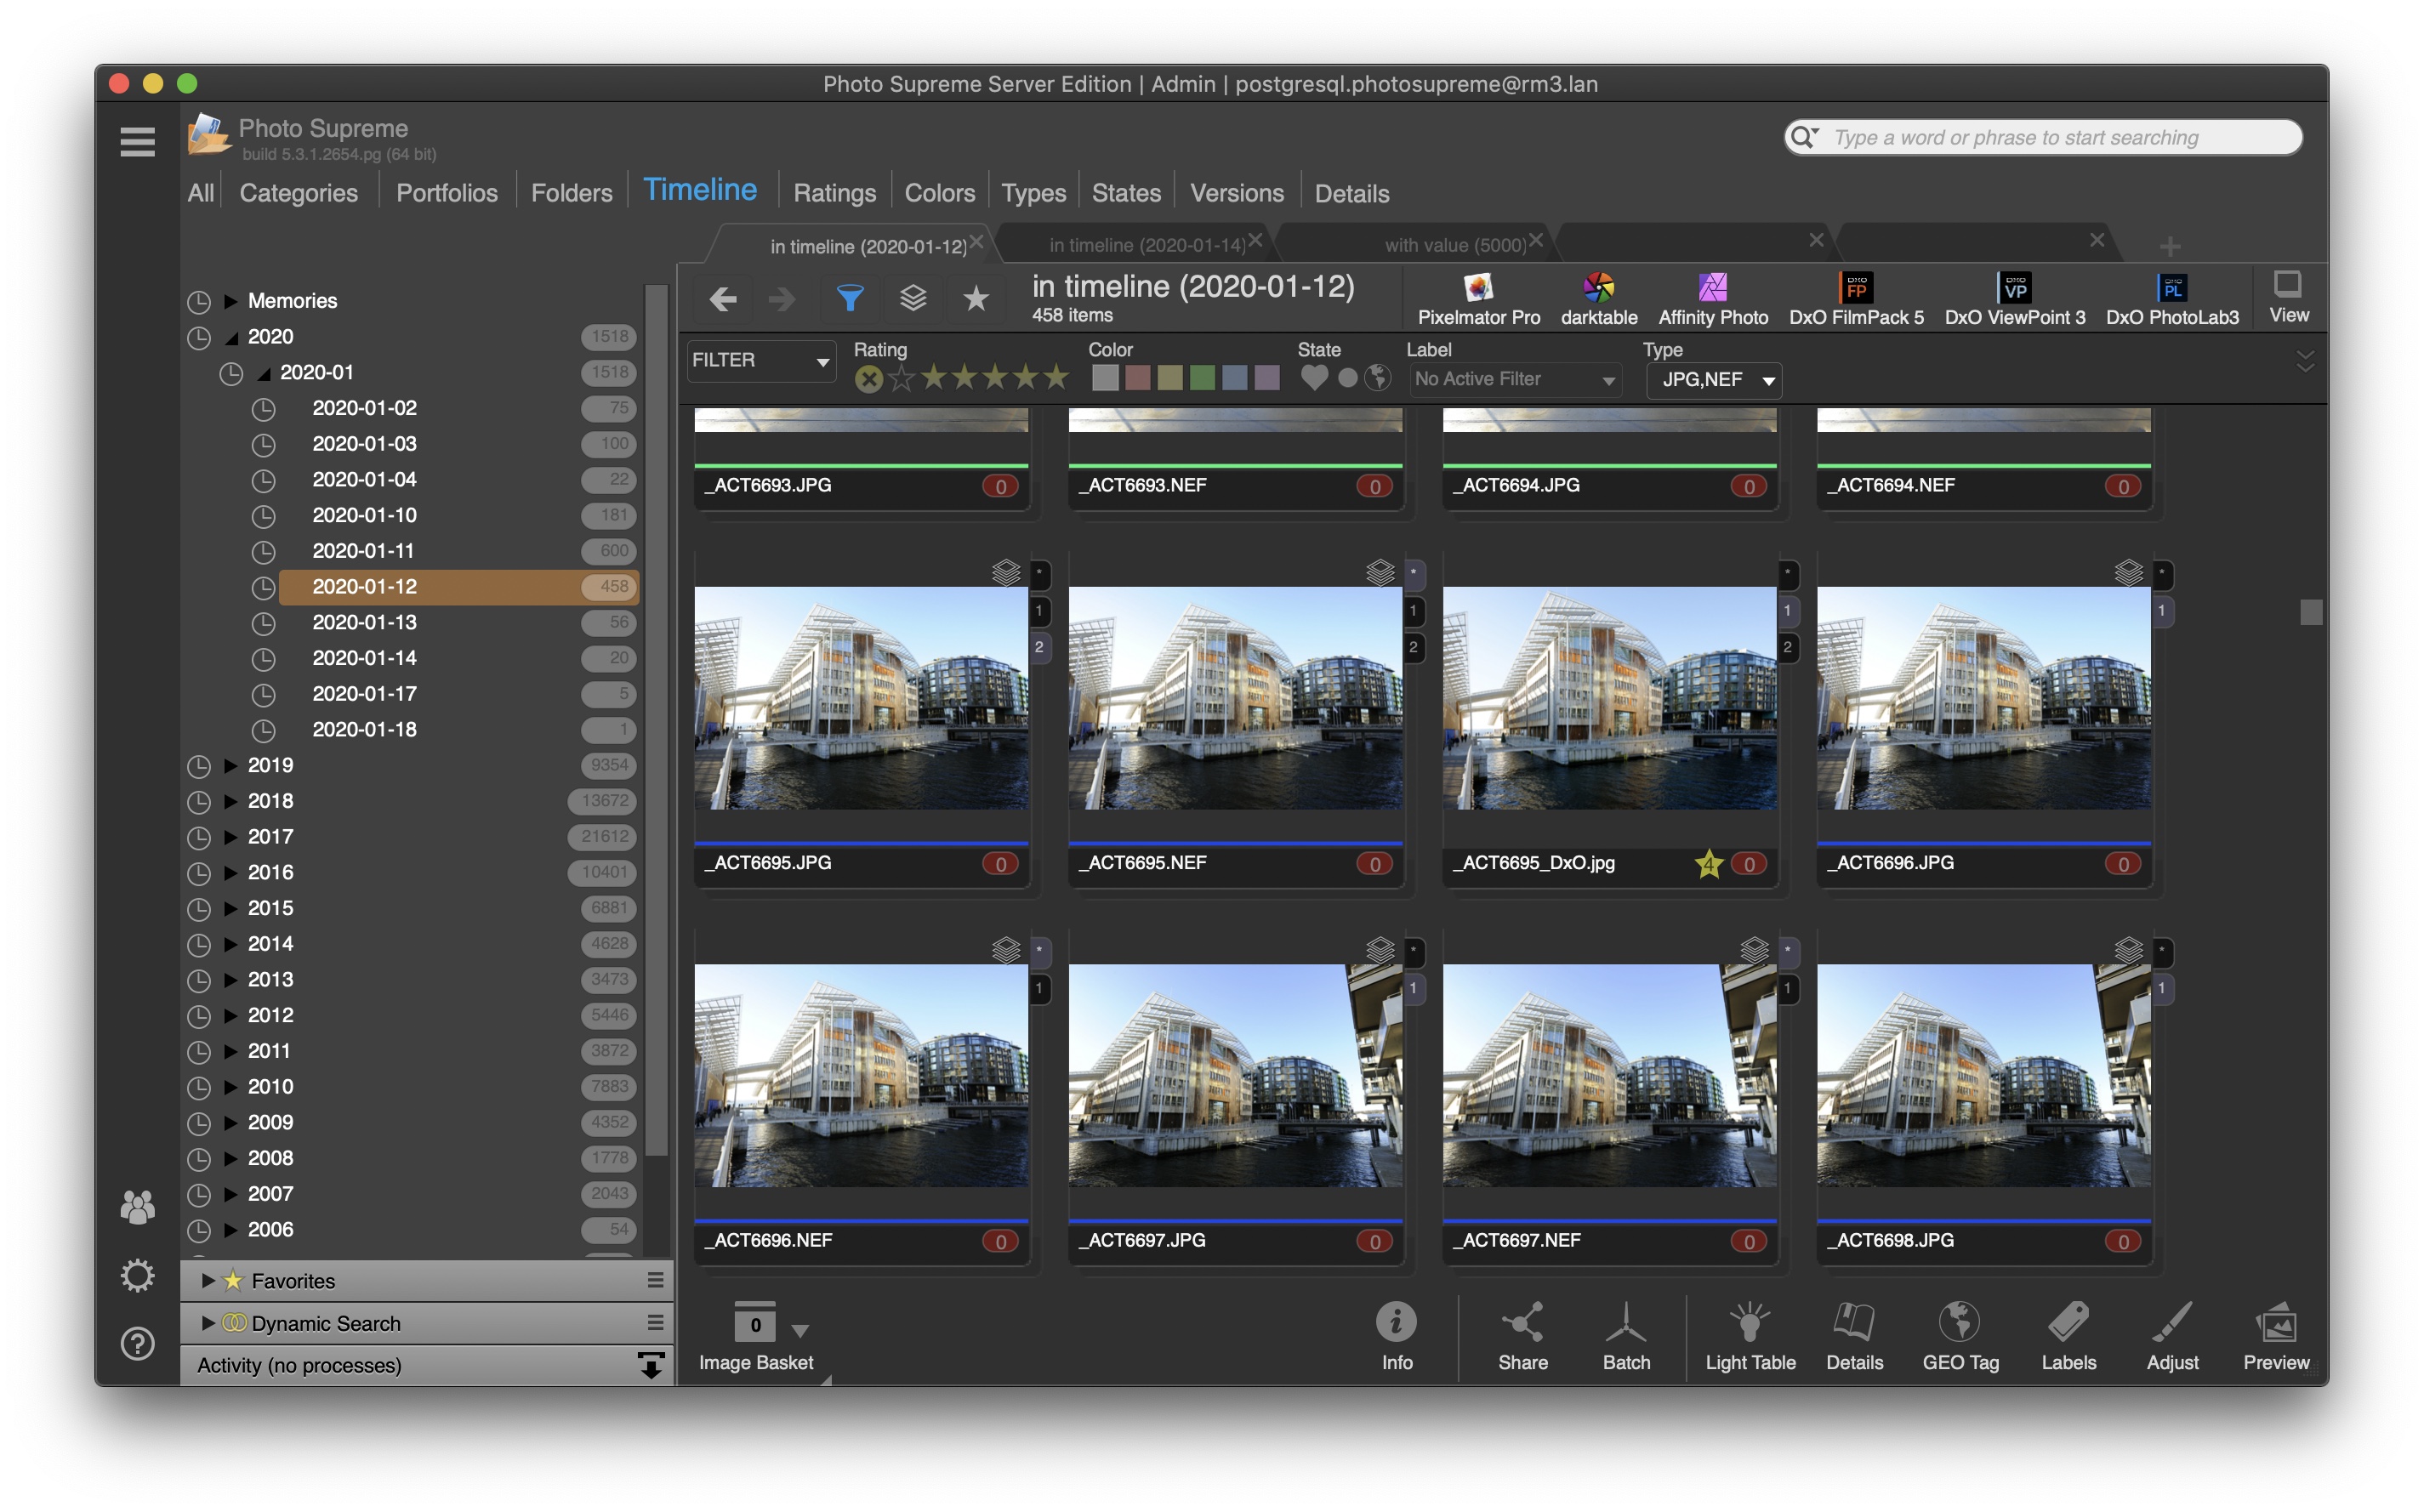Filter by green color swatch

(x=1202, y=378)
